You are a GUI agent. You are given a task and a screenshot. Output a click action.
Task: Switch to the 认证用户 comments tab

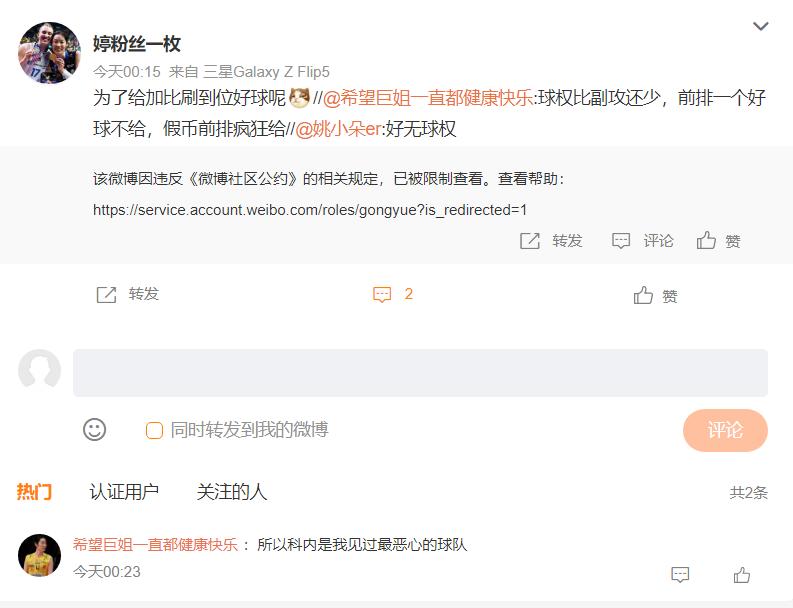tap(124, 492)
